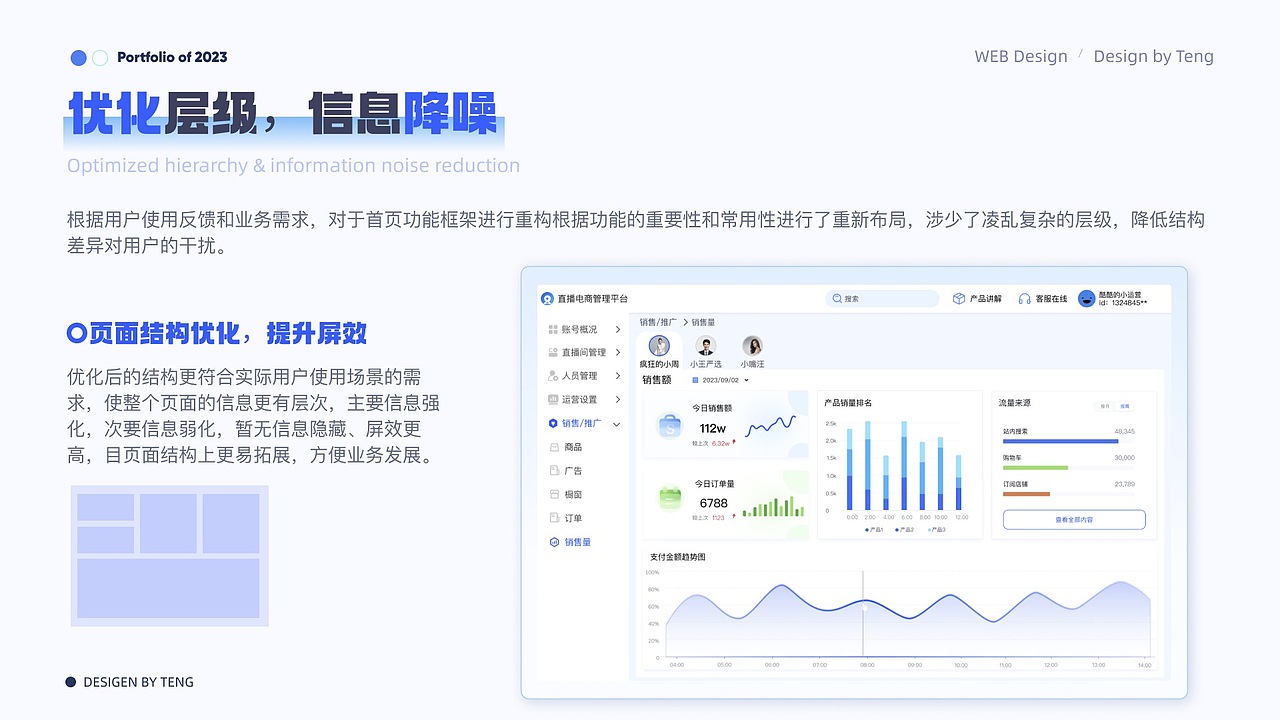Click the 账号概况 grid icon

pos(553,329)
